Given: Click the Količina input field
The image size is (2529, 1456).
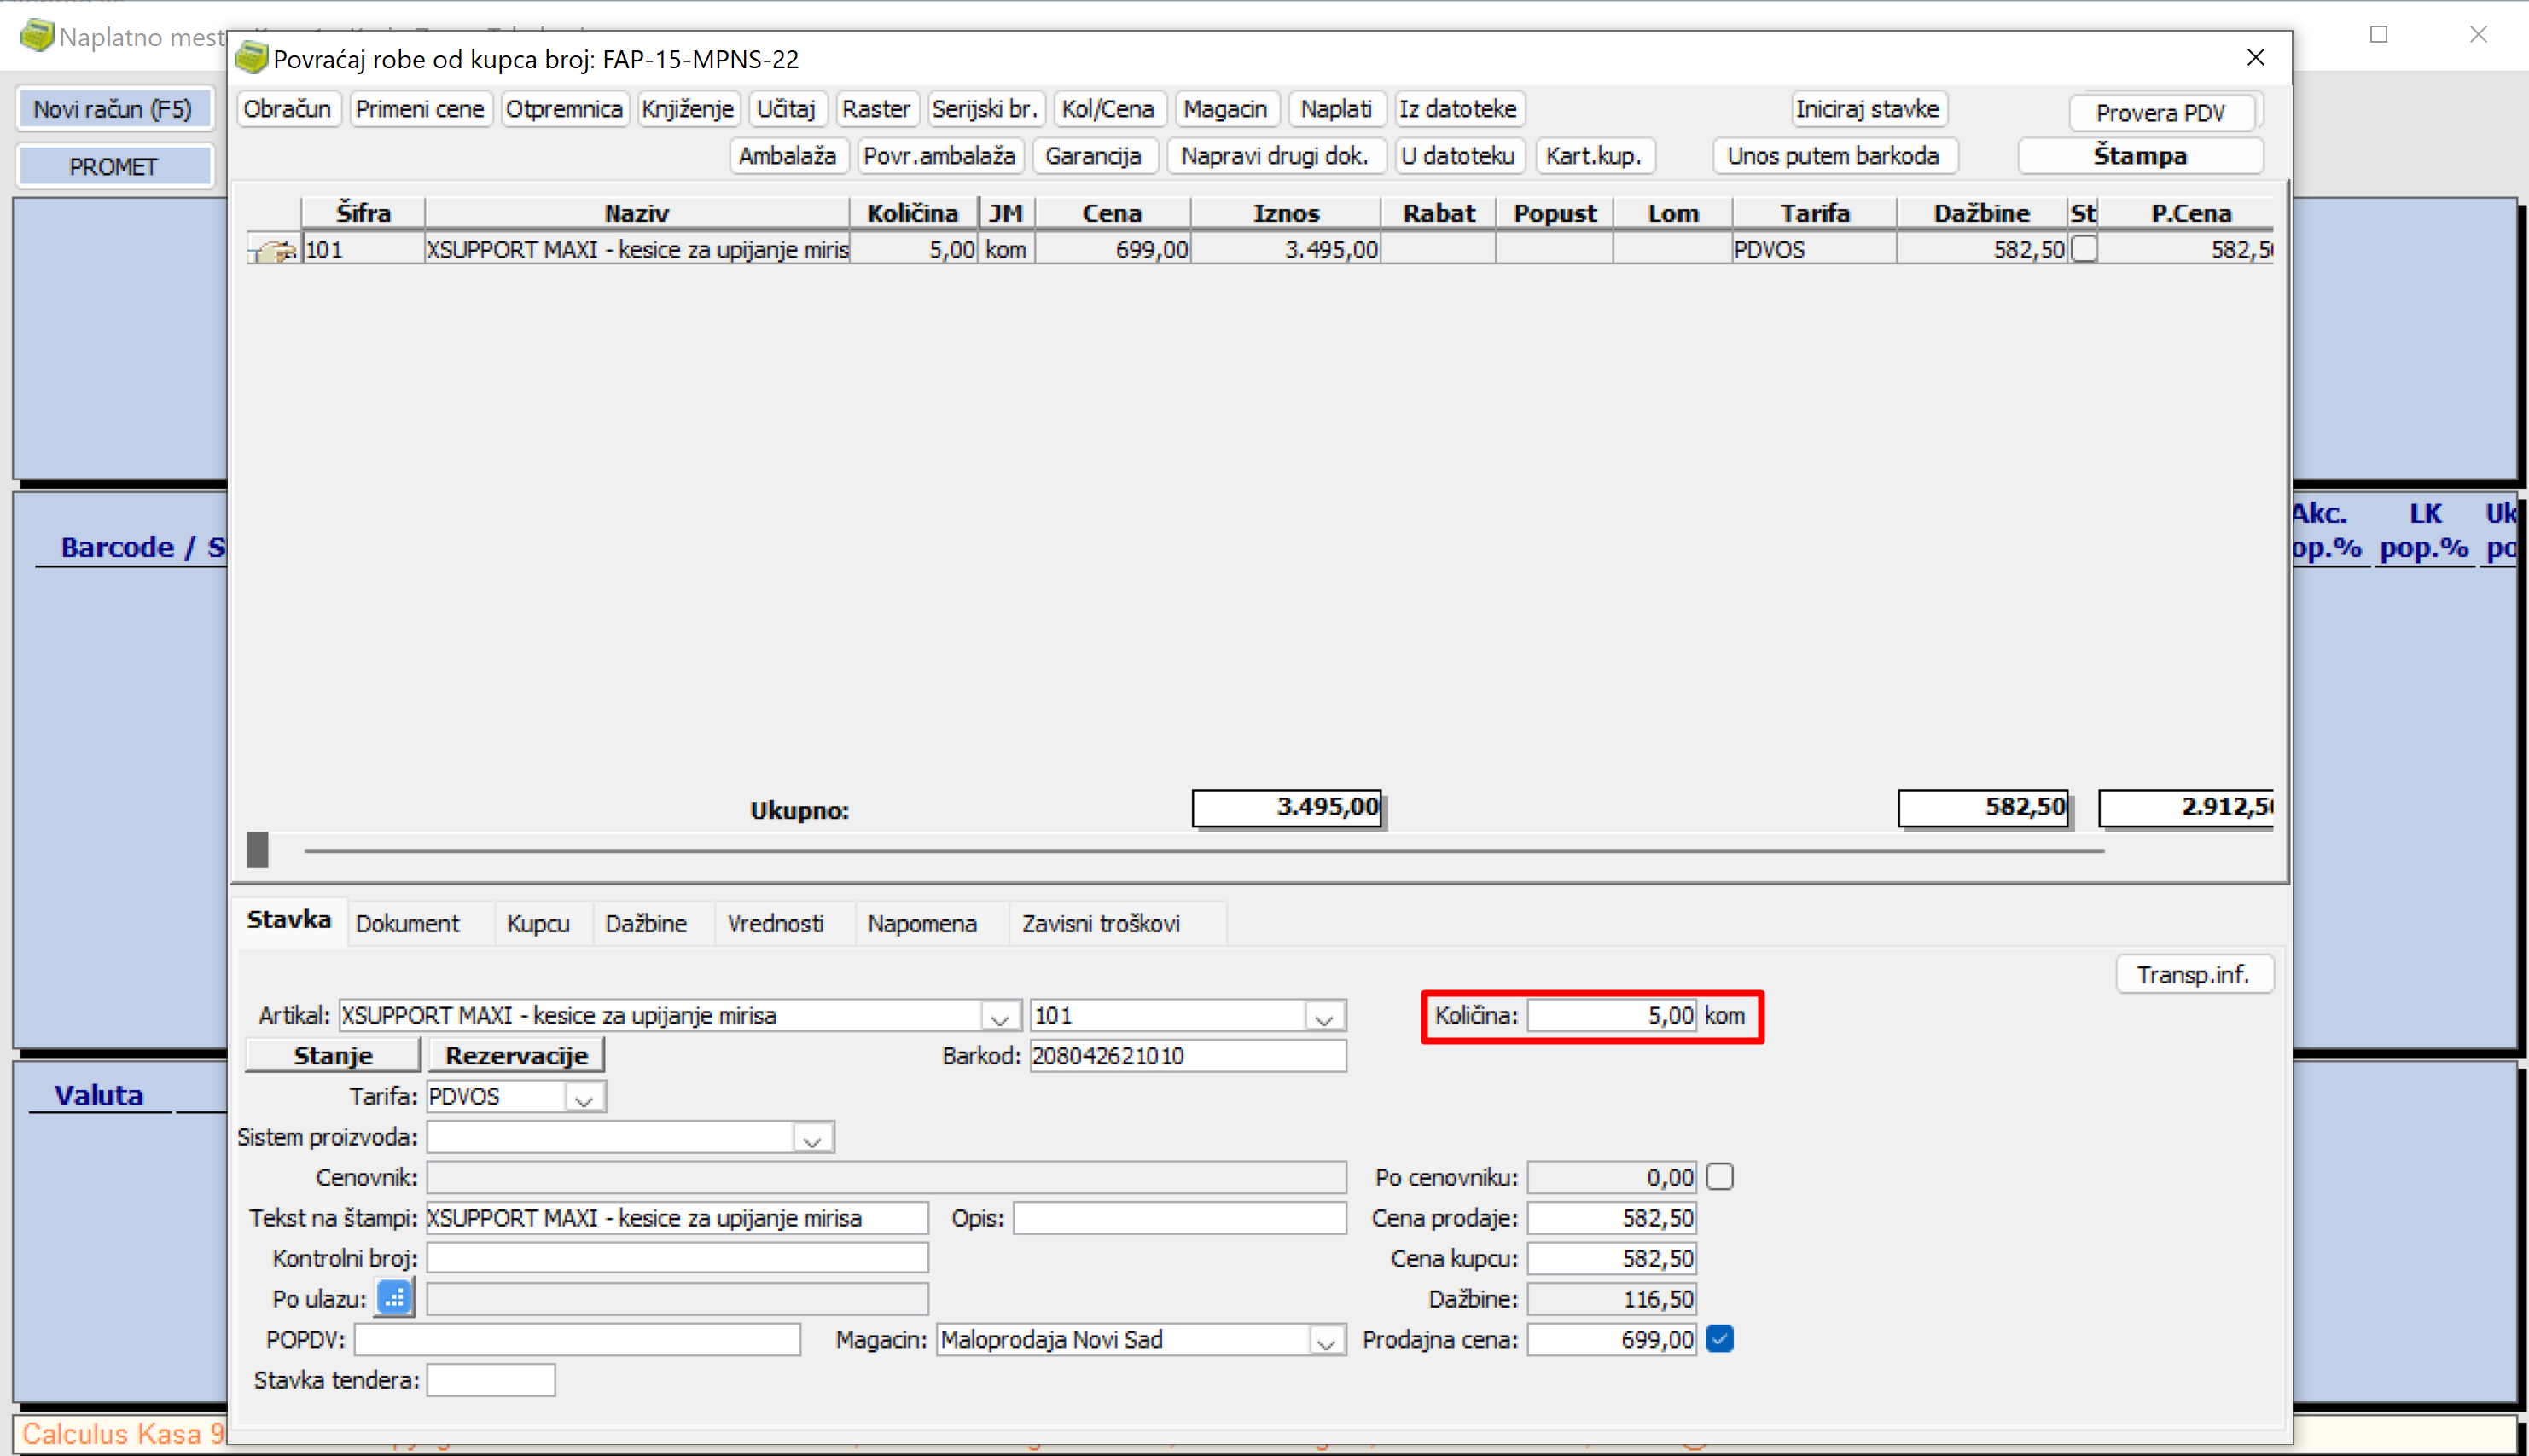Looking at the screenshot, I should pos(1611,1016).
